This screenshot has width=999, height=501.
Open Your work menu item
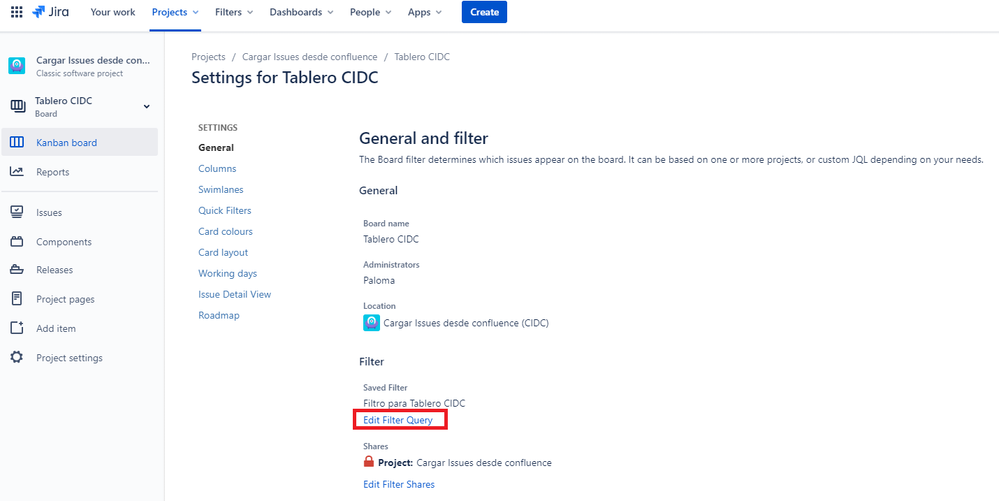[x=113, y=12]
